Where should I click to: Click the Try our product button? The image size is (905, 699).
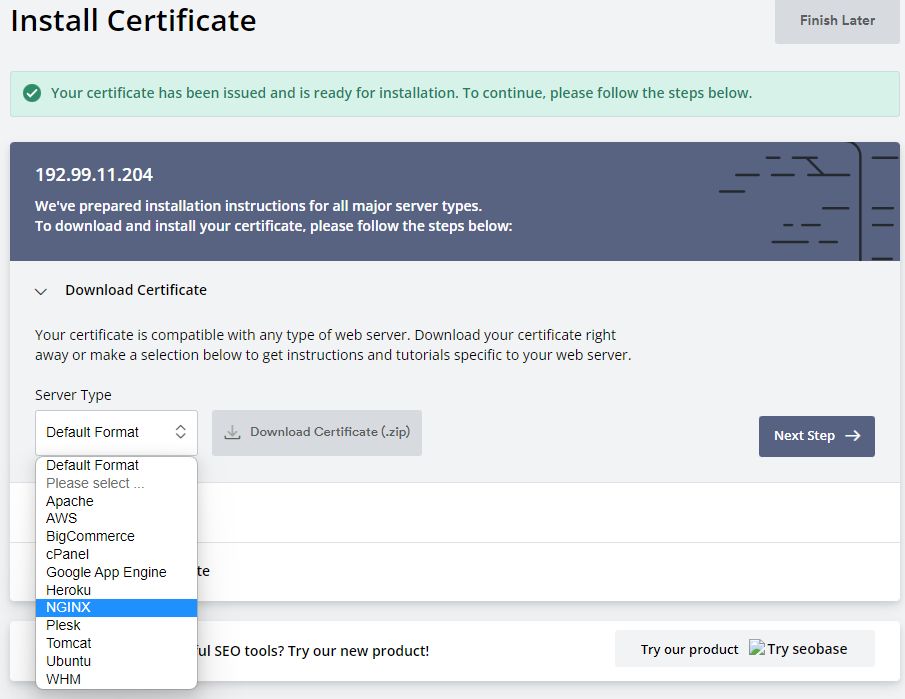(745, 649)
